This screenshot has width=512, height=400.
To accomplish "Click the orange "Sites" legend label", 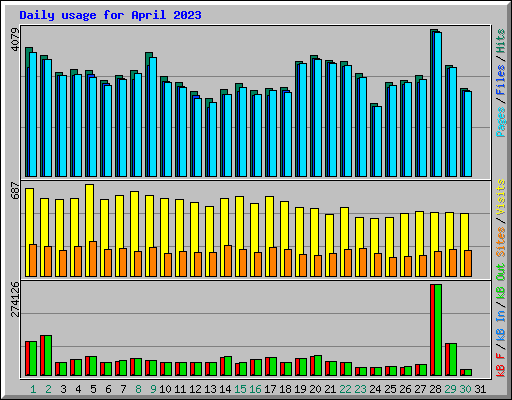I will pos(501,242).
